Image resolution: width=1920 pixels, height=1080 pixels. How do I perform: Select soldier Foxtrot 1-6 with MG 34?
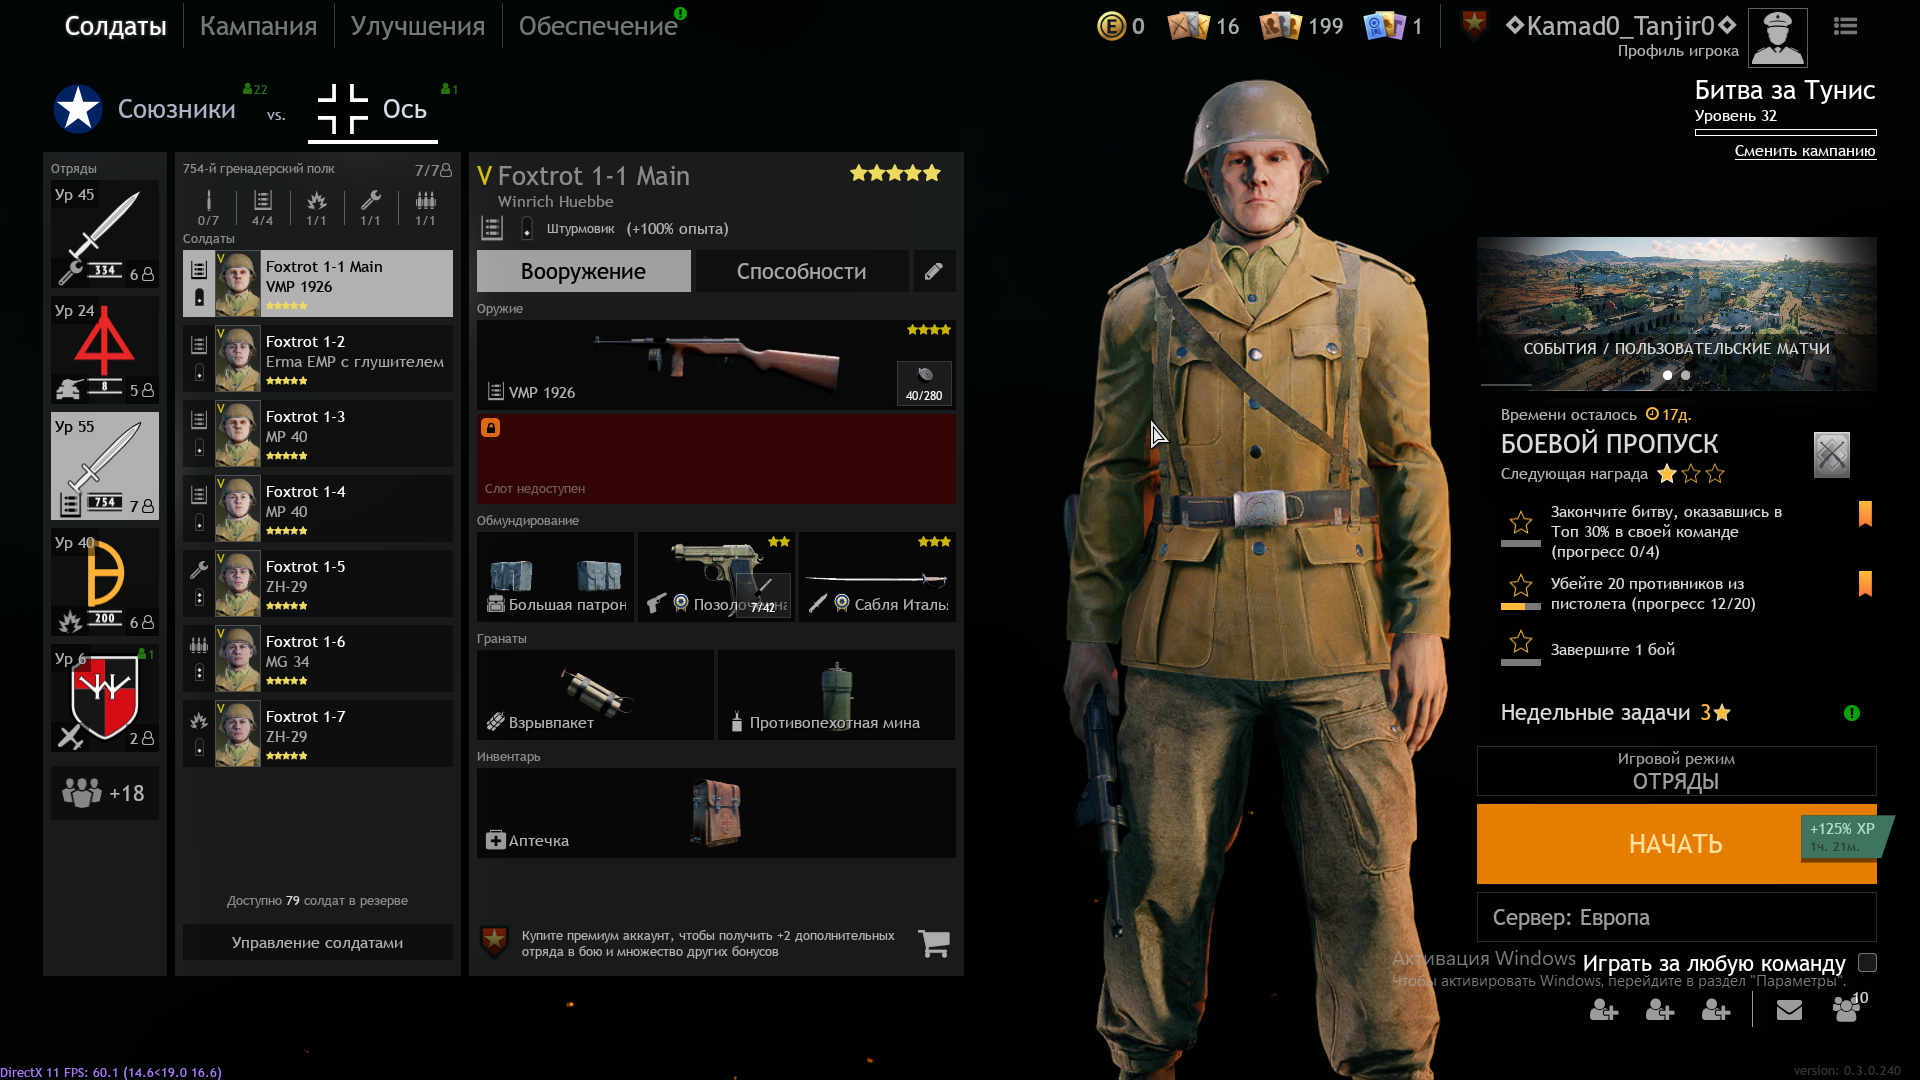click(318, 659)
